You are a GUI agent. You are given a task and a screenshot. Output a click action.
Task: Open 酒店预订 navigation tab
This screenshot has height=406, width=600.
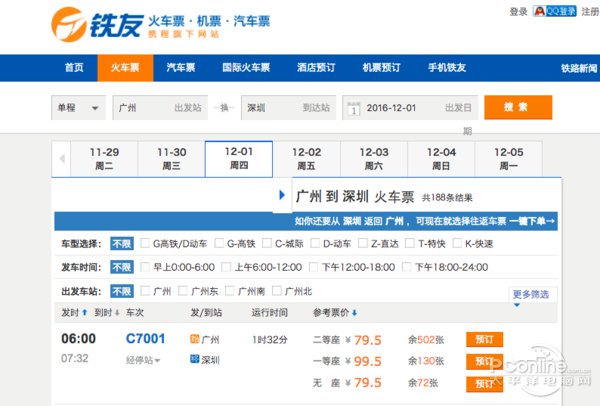tap(316, 68)
